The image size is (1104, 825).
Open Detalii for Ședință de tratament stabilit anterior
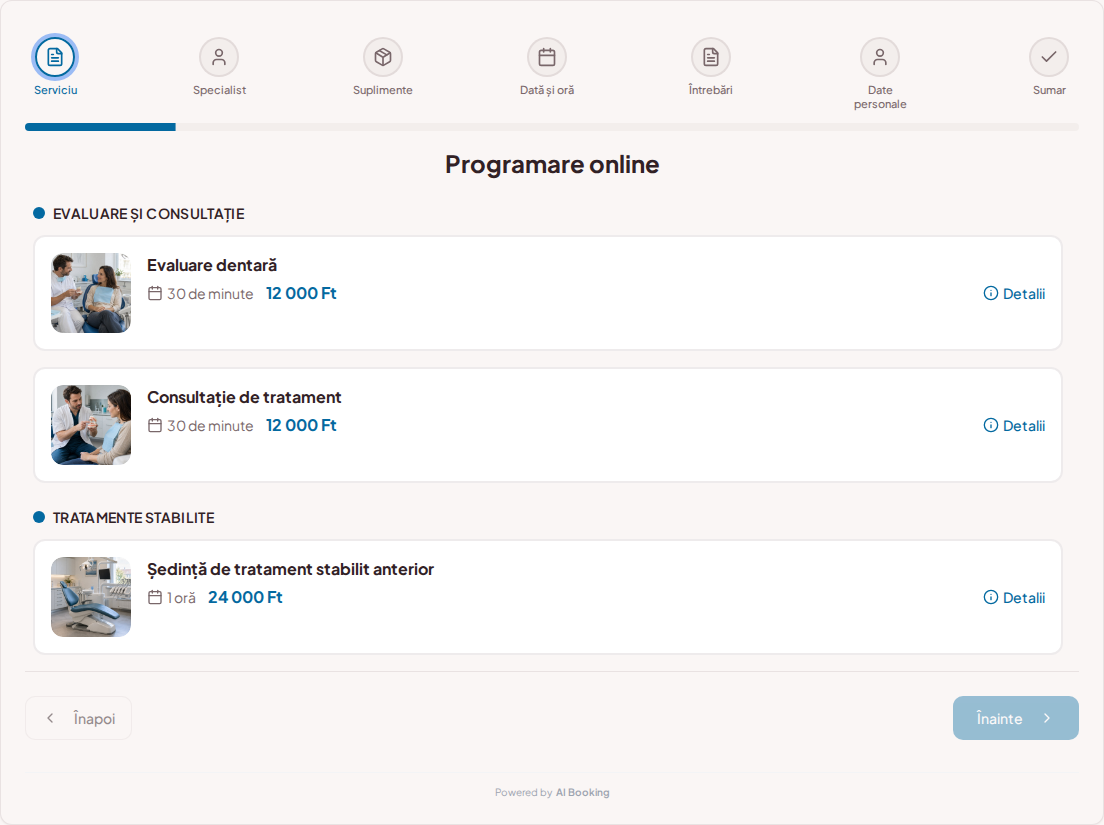pos(1014,597)
